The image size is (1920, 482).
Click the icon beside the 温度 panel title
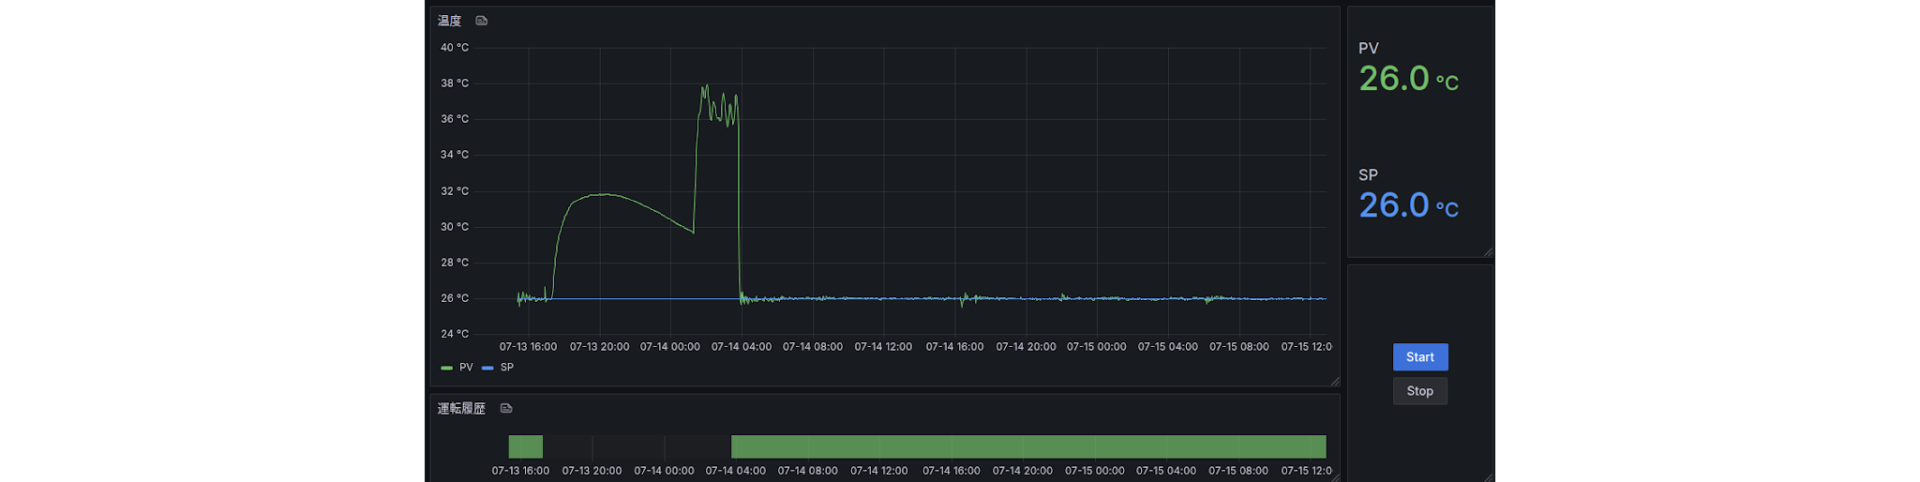coord(481,21)
